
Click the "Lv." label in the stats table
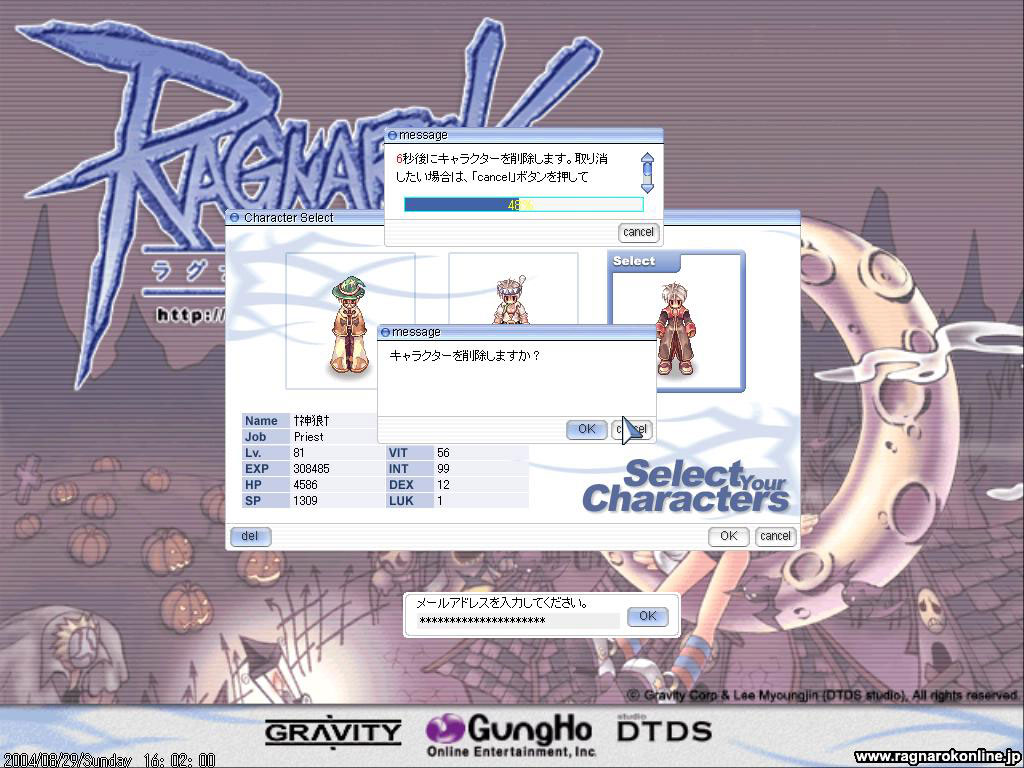[x=253, y=453]
